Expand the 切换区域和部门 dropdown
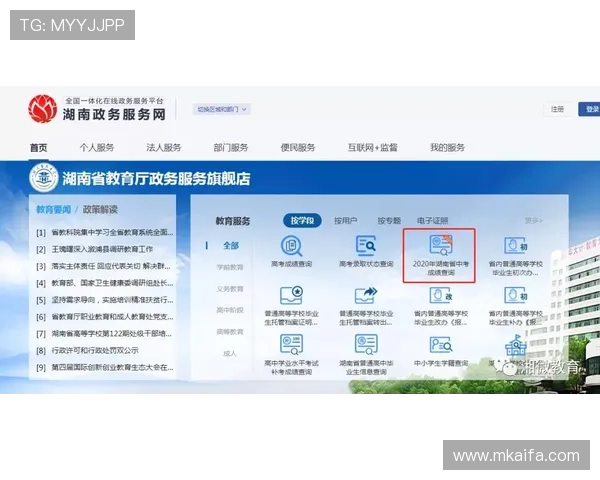600x480 pixels. pyautogui.click(x=222, y=109)
